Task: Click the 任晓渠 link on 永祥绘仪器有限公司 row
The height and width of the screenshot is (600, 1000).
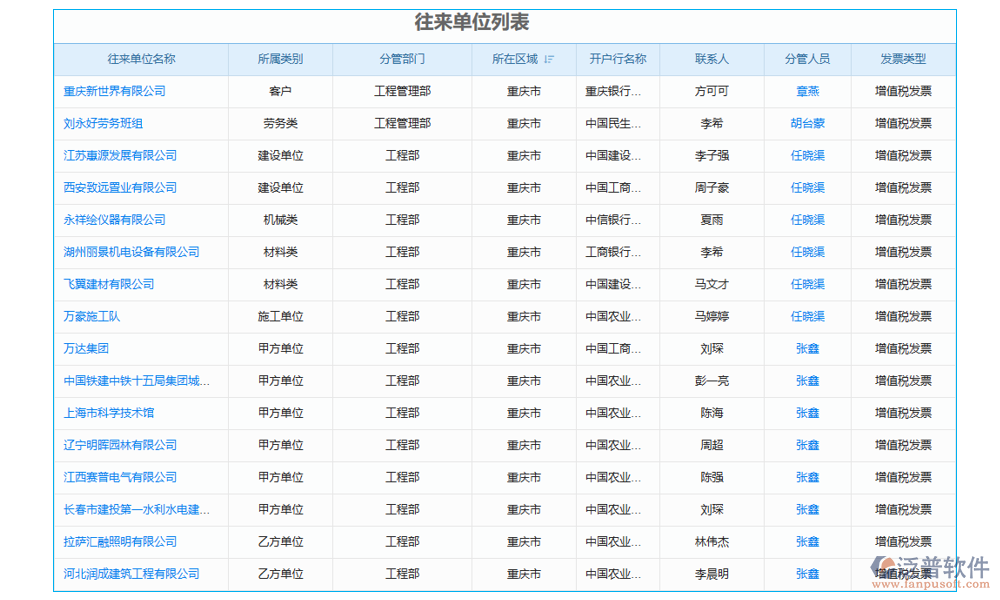Action: pyautogui.click(x=808, y=219)
